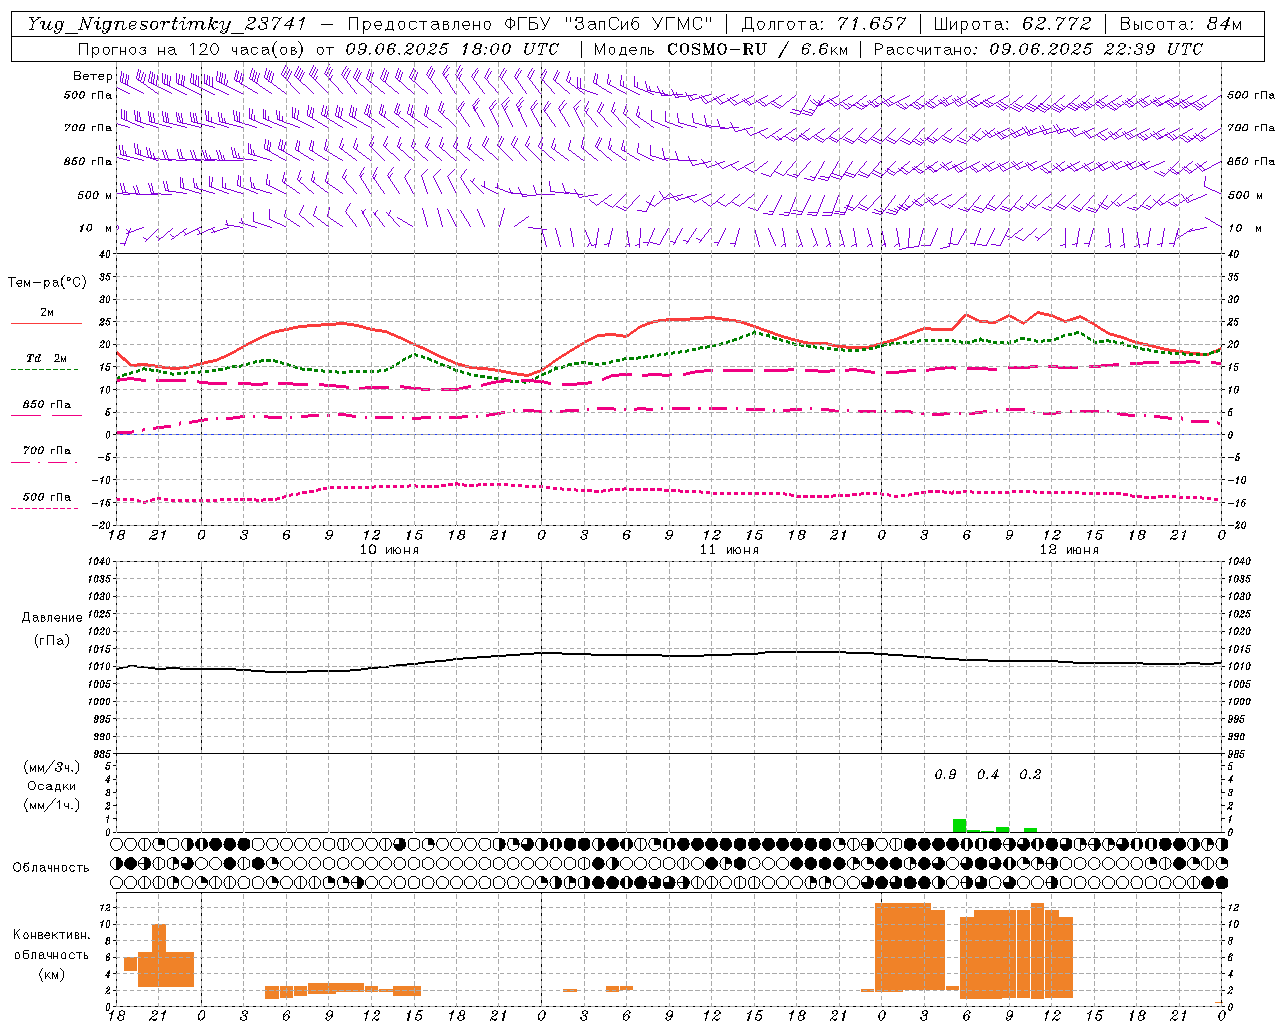
Task: Click the Облачность cloud cover label
Action: [x=51, y=867]
